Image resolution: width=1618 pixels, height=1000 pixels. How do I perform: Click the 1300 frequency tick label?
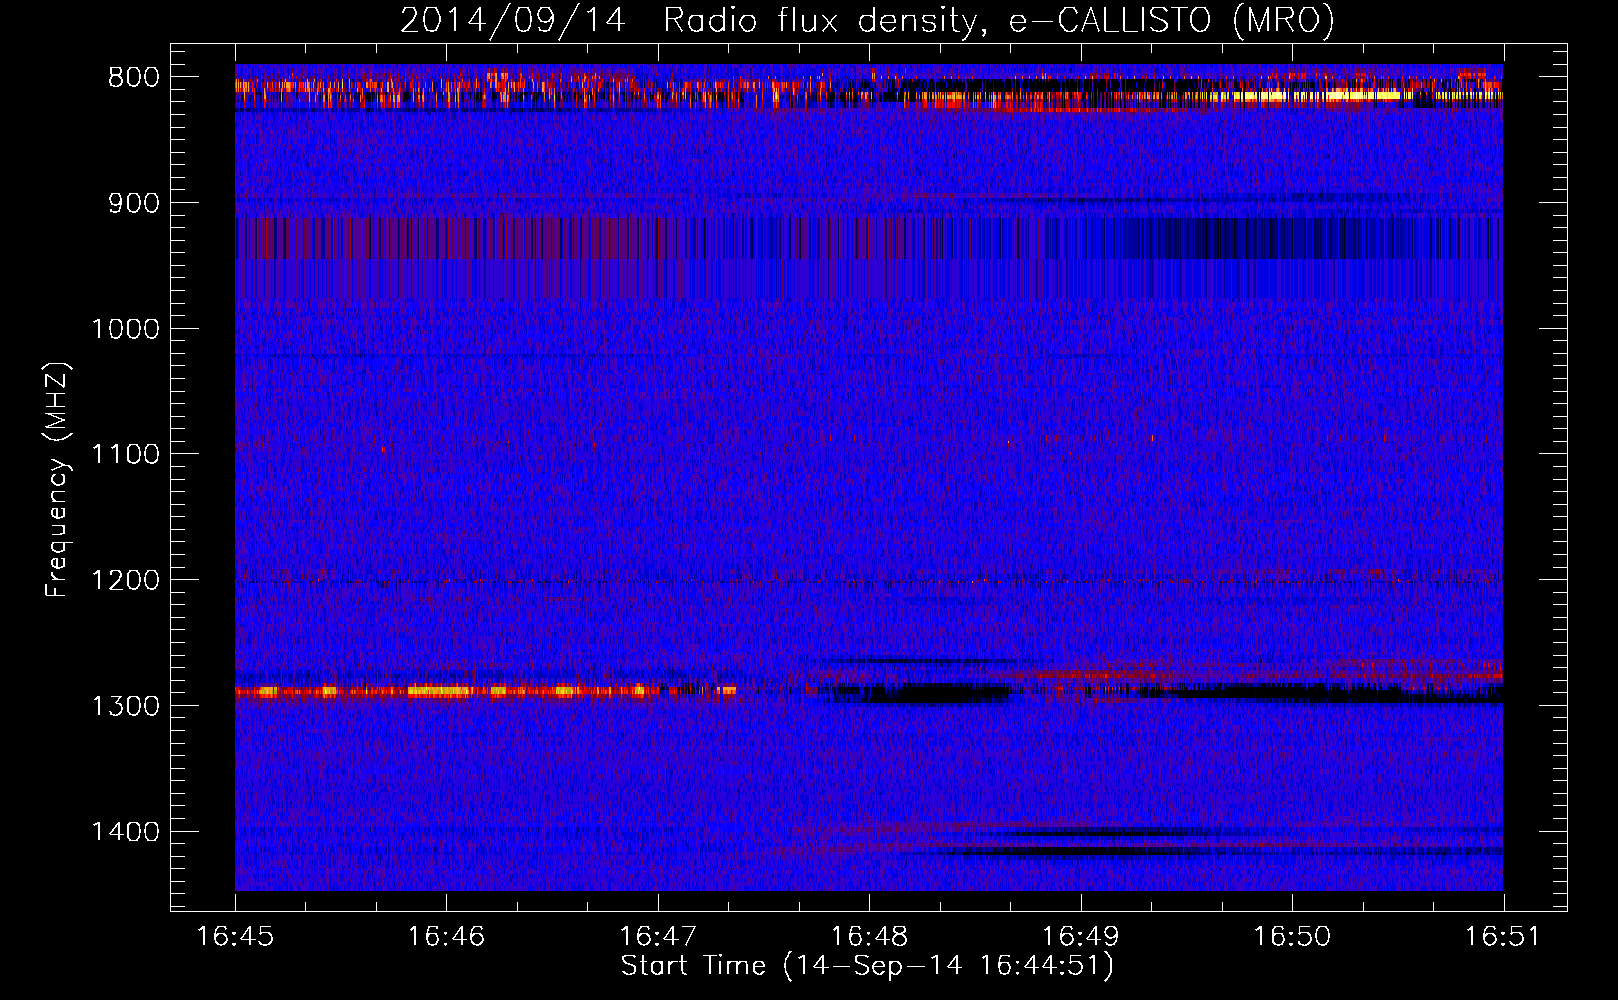[x=125, y=706]
